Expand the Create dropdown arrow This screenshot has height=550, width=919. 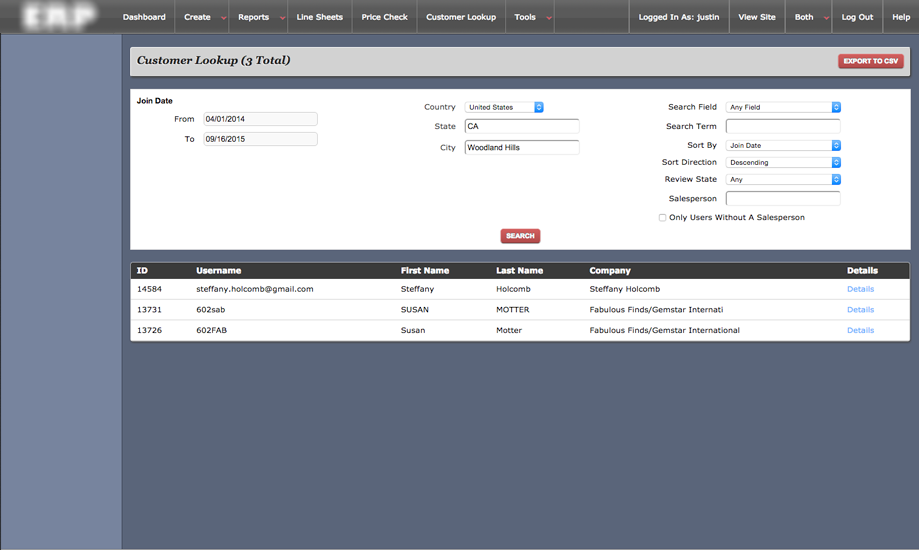pos(223,18)
